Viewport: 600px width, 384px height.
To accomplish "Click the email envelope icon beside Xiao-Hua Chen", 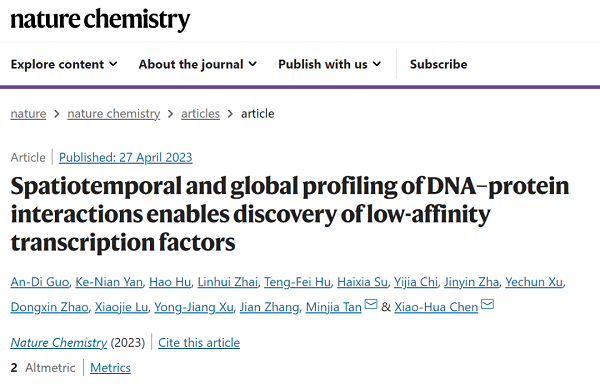I will tap(487, 304).
